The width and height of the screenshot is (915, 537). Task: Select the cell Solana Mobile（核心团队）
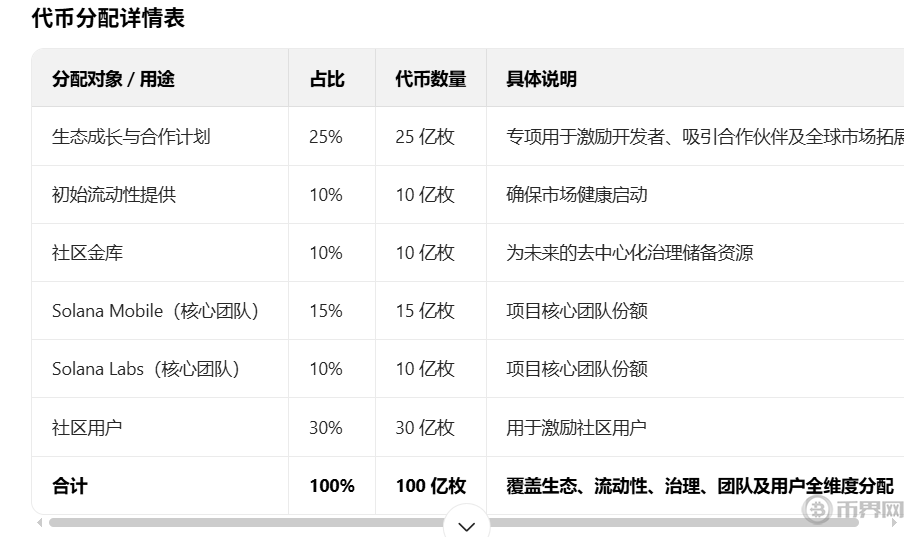click(155, 311)
